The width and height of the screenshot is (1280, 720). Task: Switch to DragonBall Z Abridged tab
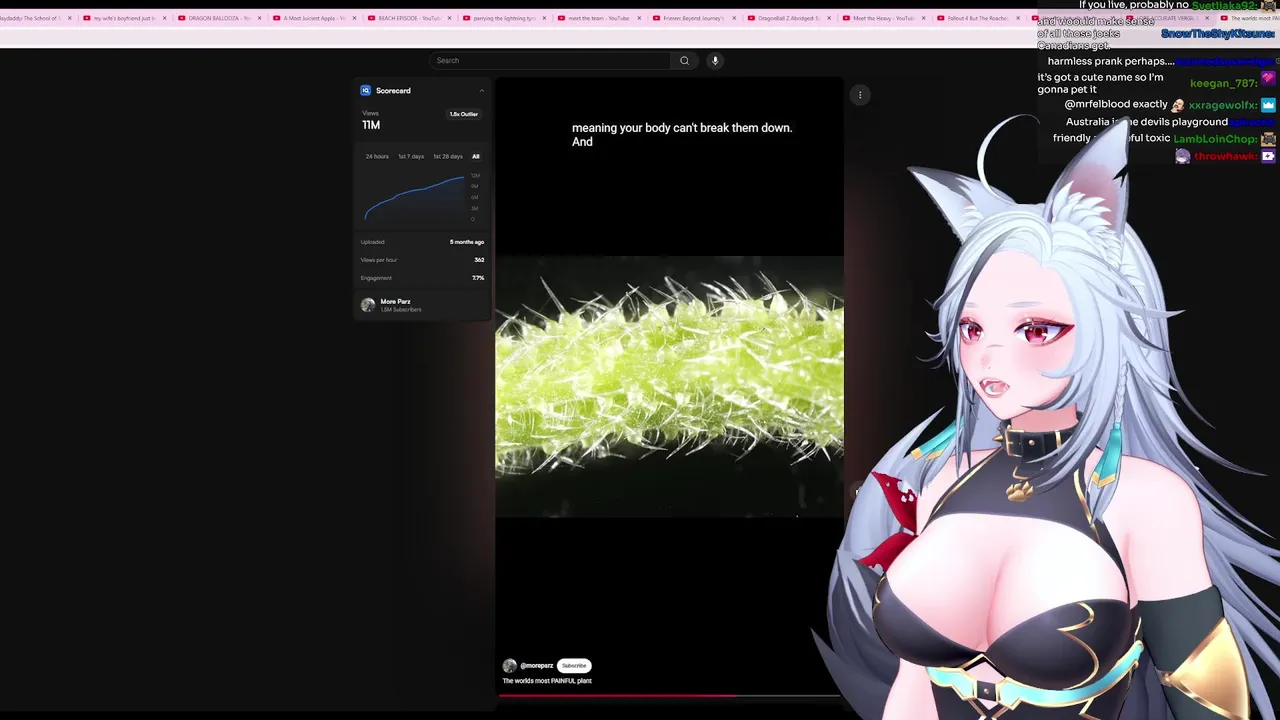pos(788,18)
